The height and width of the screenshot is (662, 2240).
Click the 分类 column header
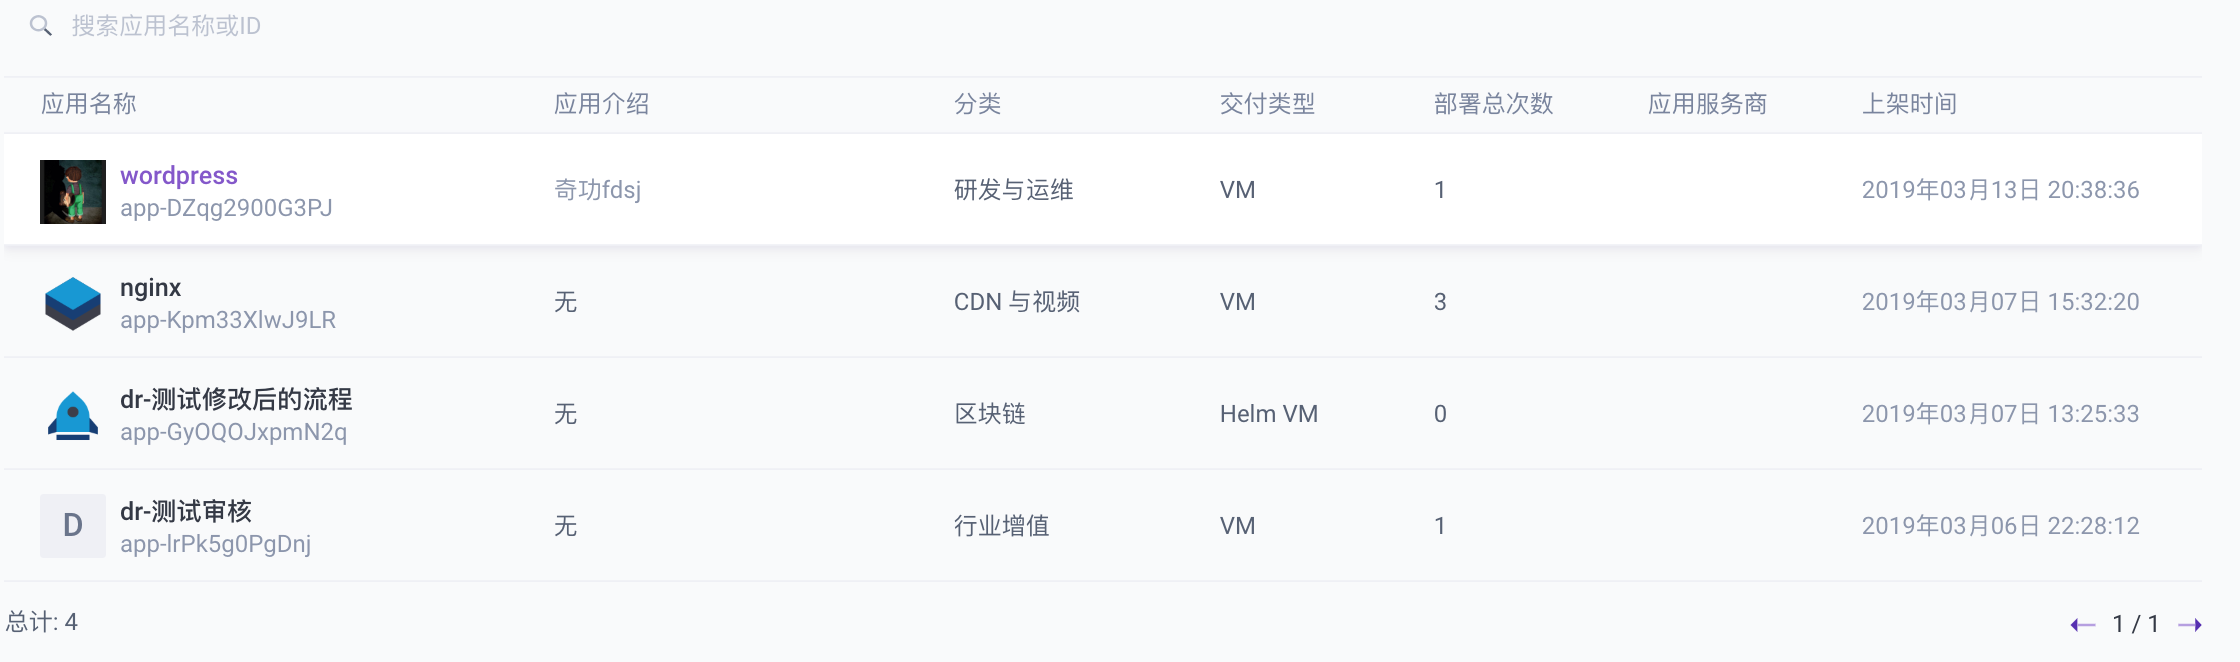[x=979, y=103]
